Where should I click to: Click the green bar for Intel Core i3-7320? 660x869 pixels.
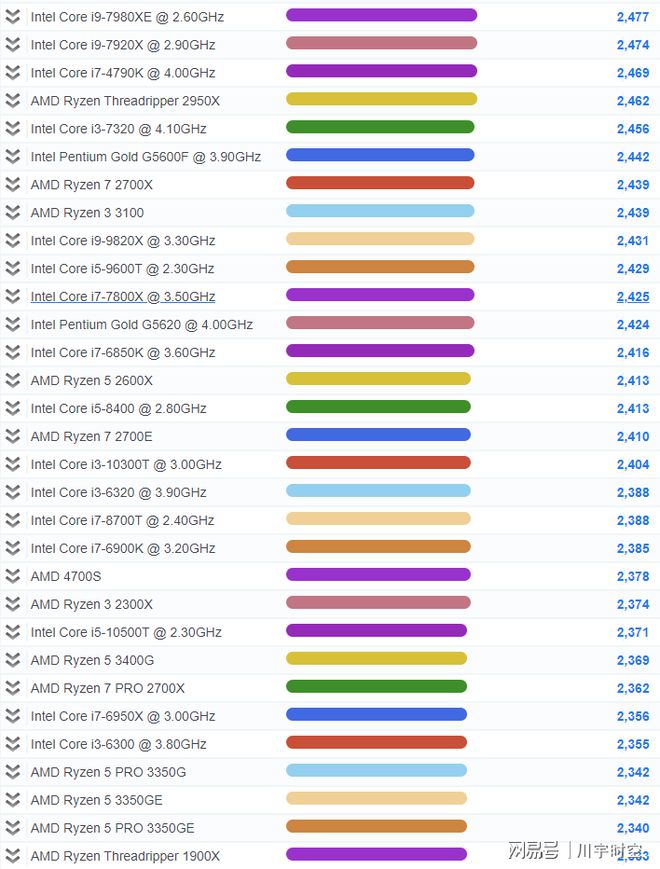[380, 127]
